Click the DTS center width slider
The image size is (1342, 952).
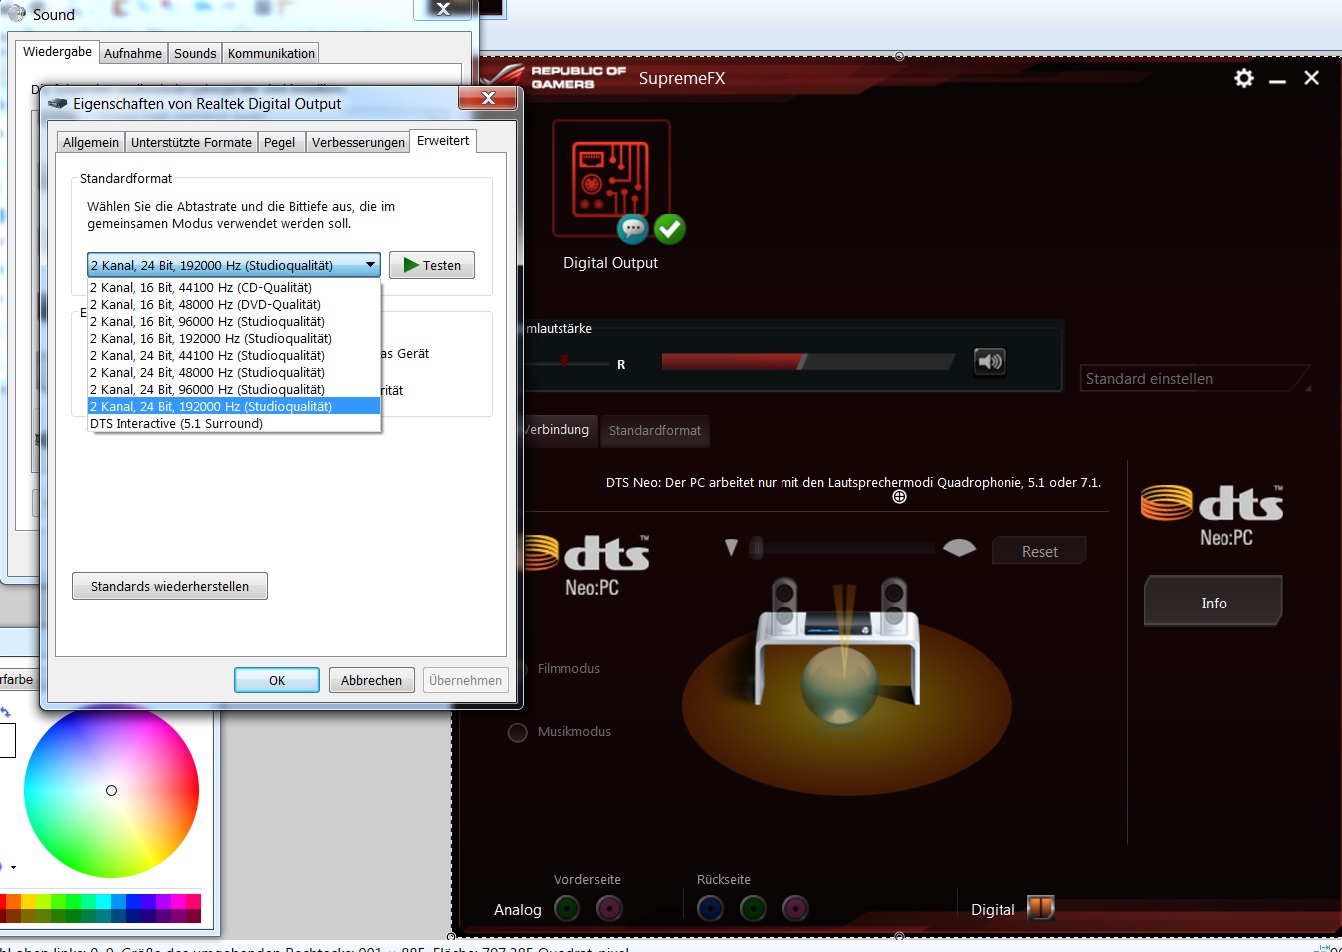click(842, 547)
